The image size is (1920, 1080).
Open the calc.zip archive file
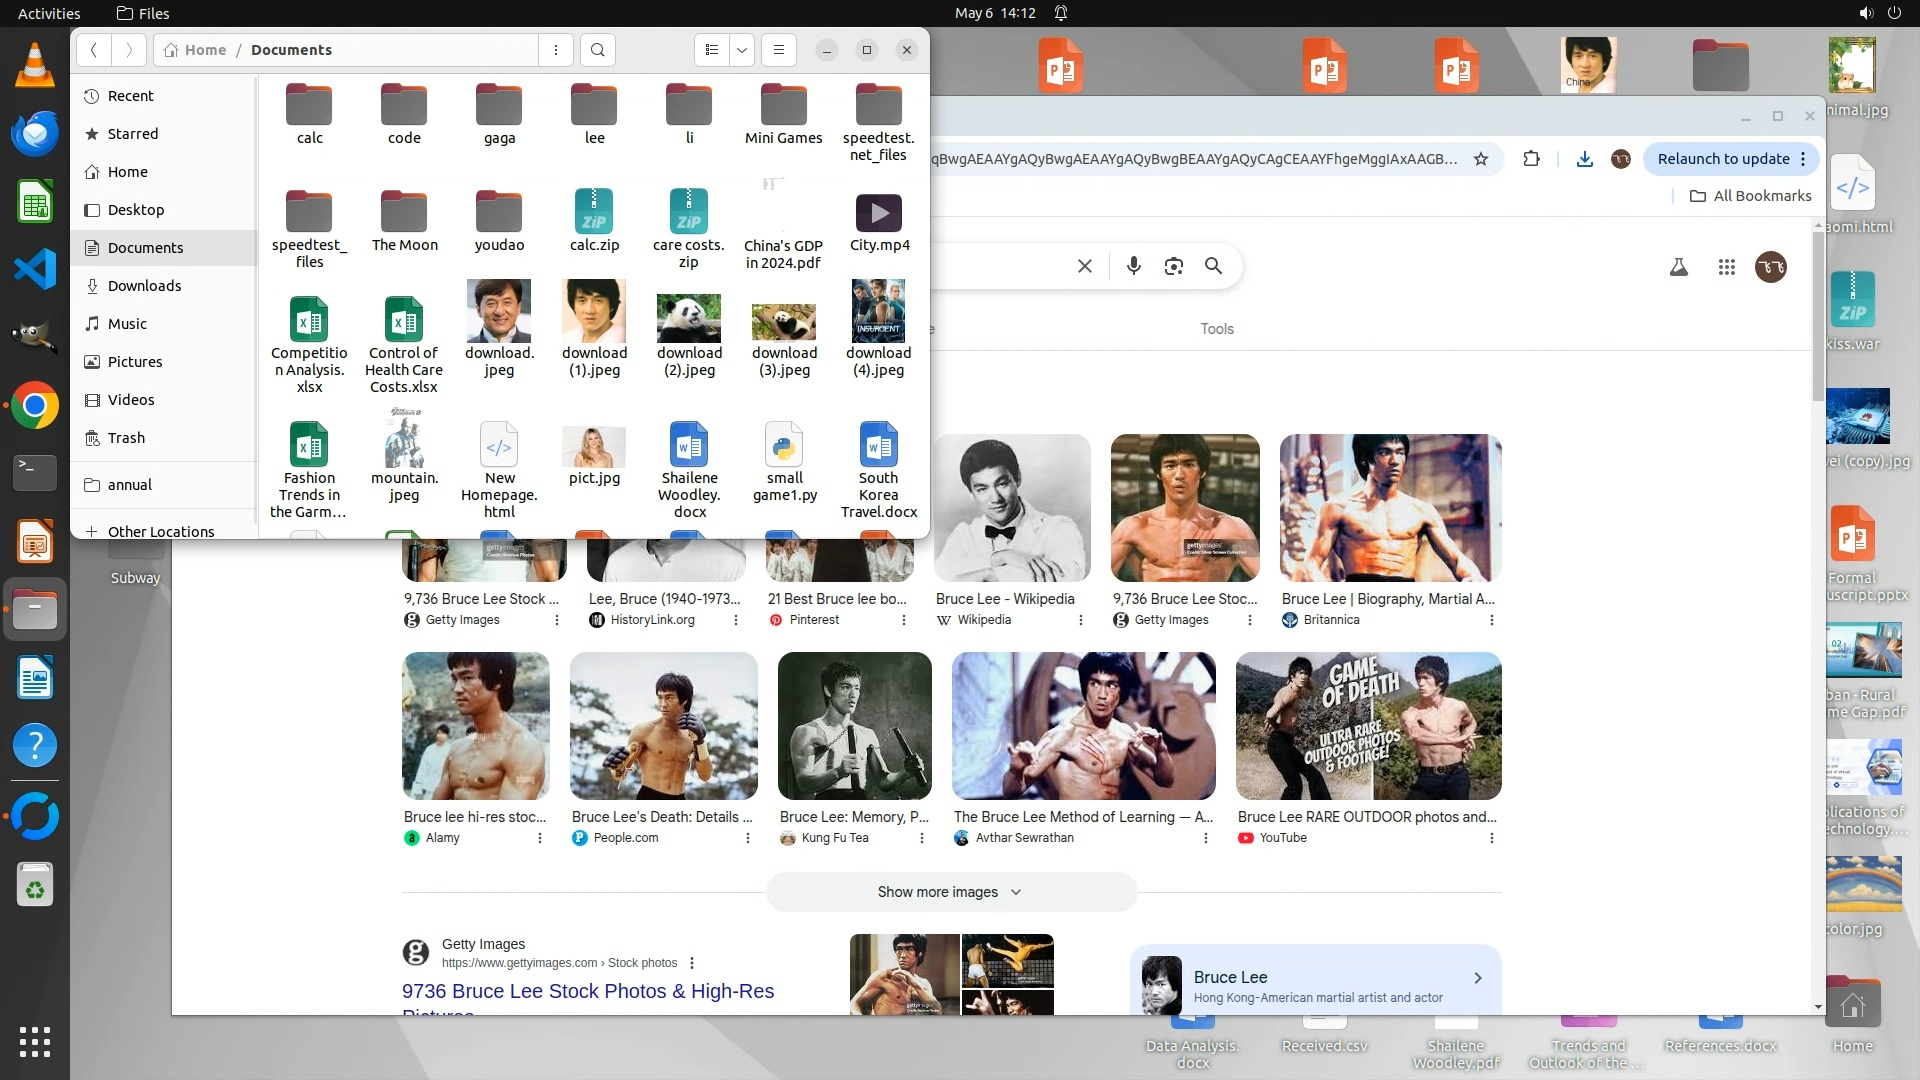594,220
